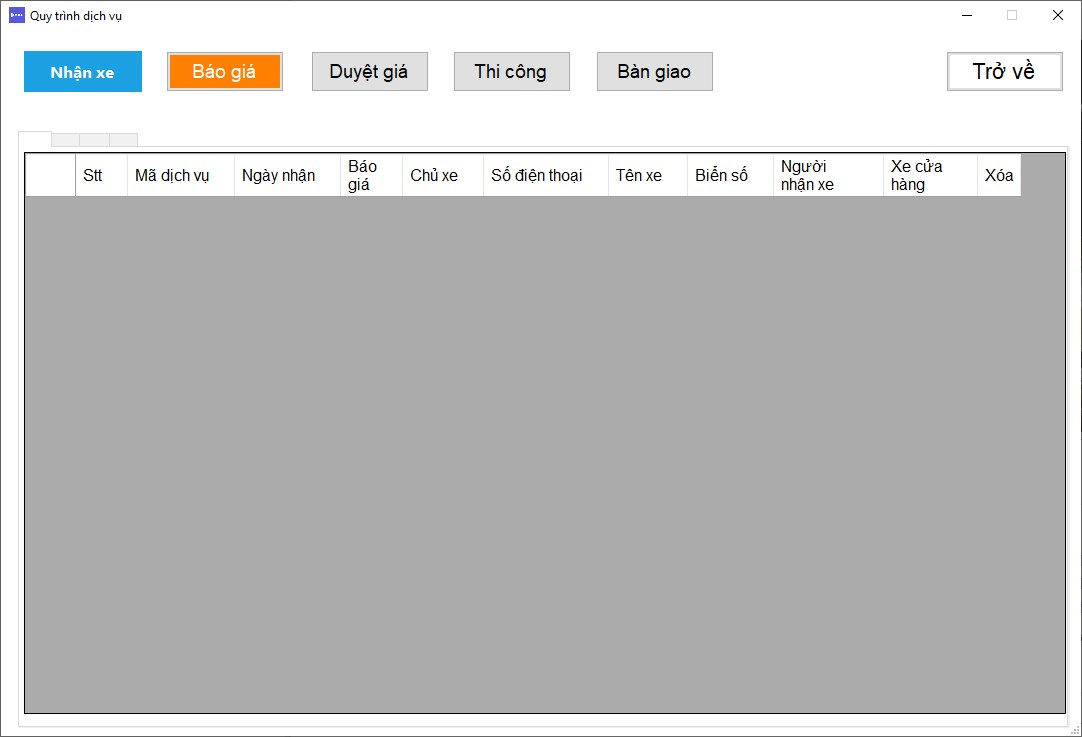
Task: Click the Báo giá column header in the table
Action: (x=372, y=175)
